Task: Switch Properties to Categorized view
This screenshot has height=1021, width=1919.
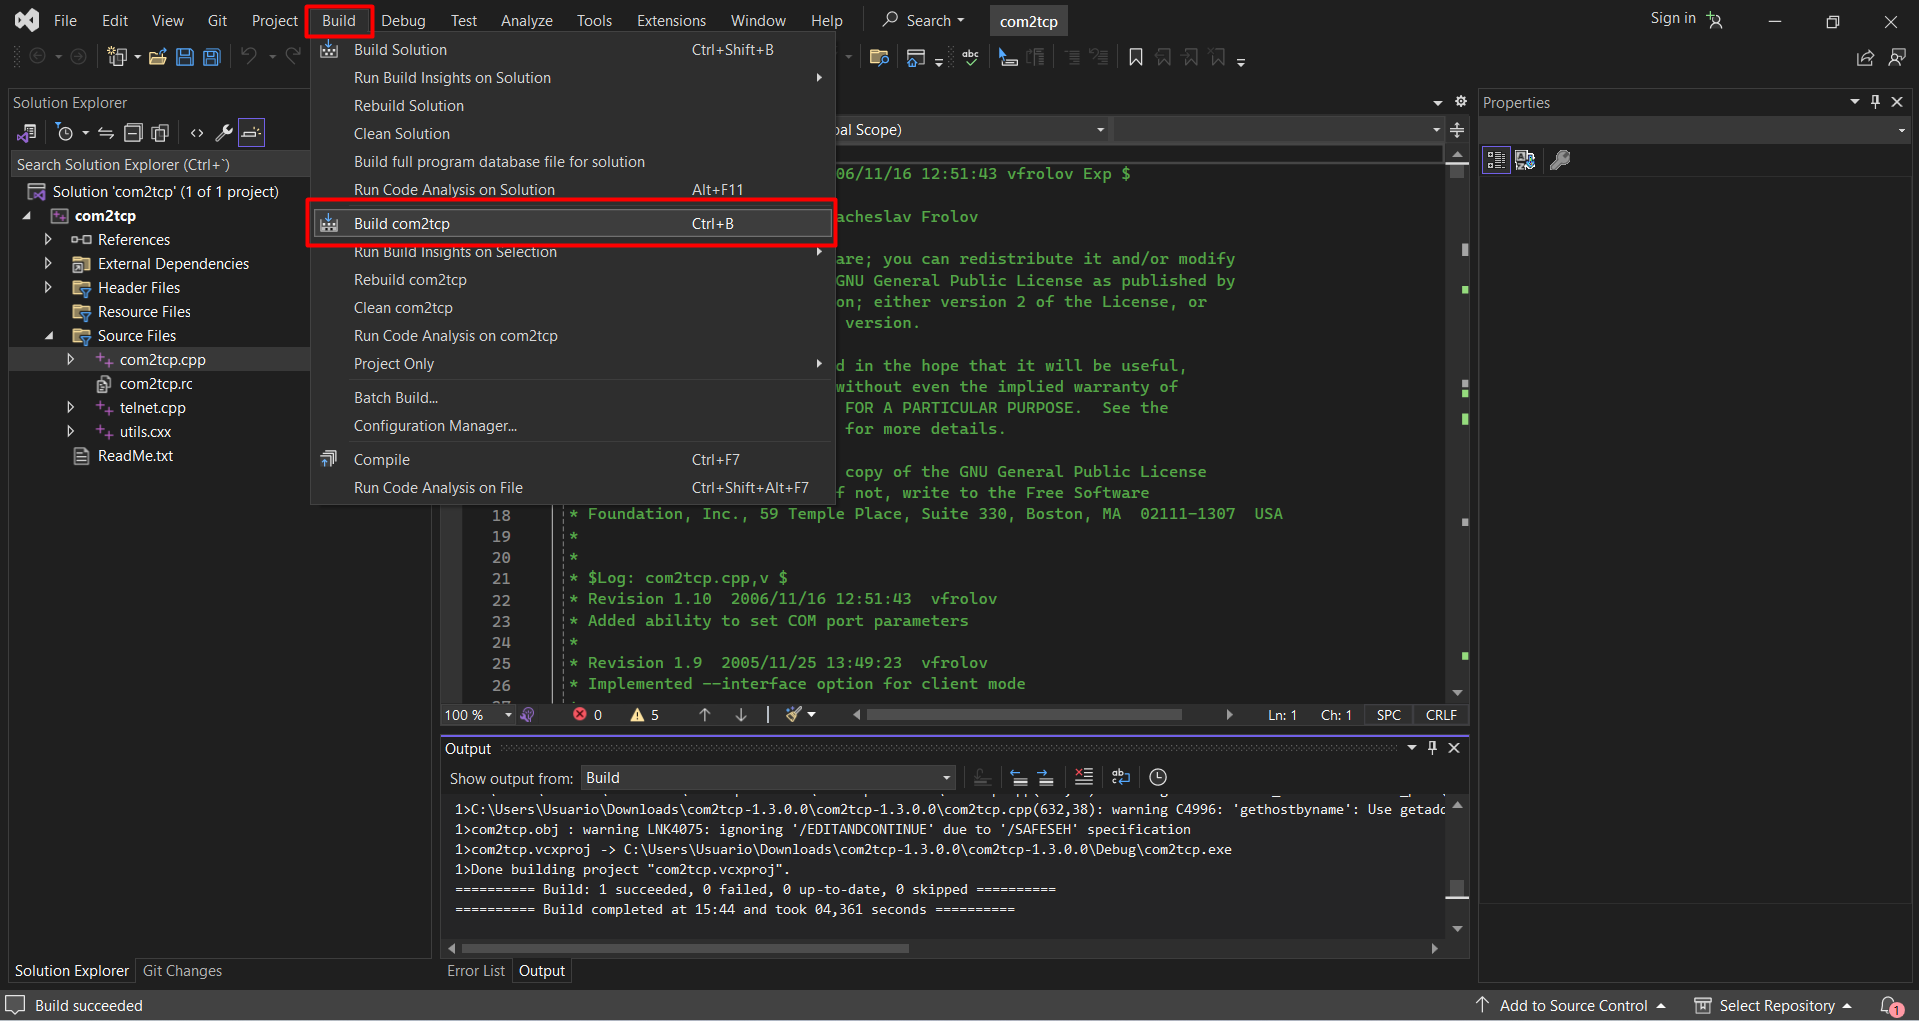Action: click(x=1496, y=160)
